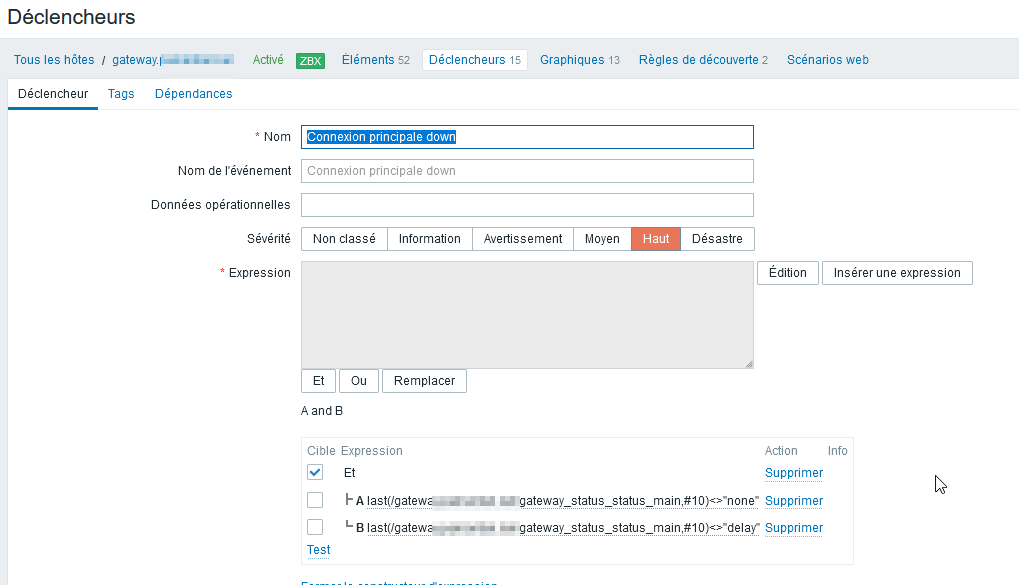Check the top-level 'Et' expression checkbox

[315, 473]
